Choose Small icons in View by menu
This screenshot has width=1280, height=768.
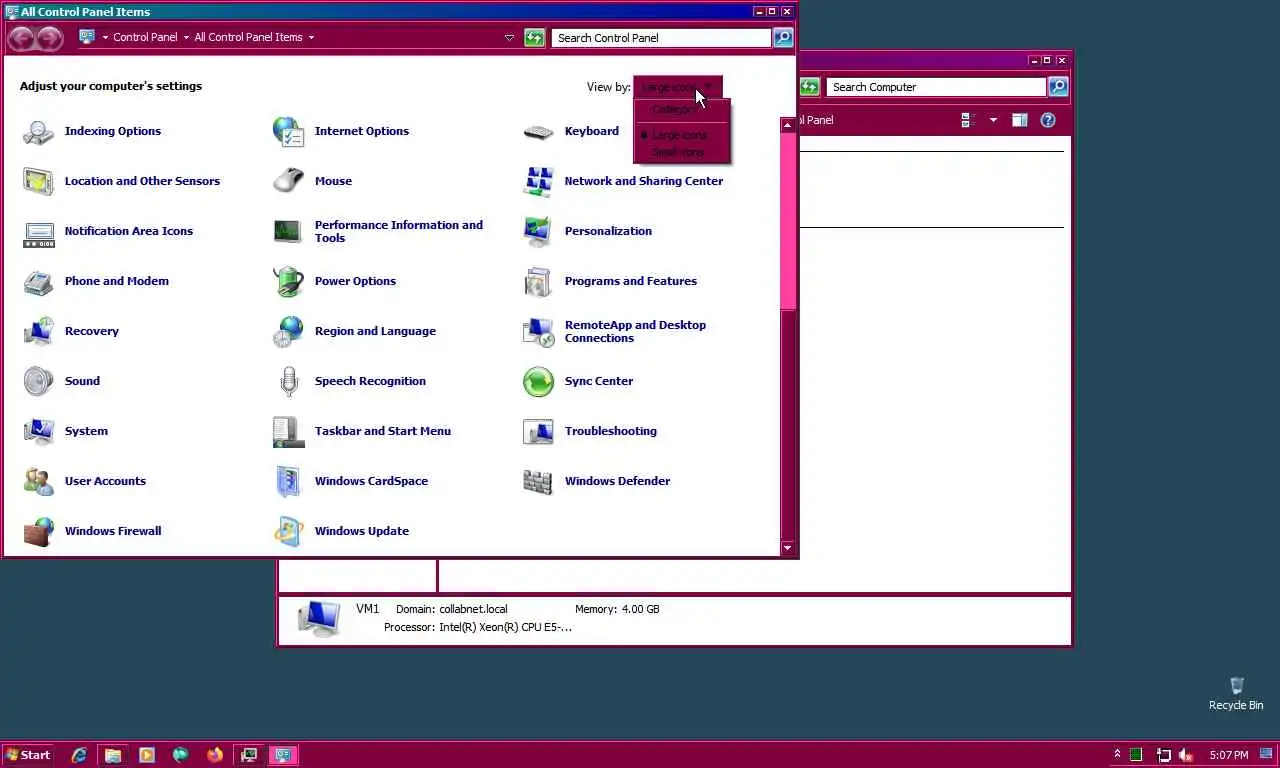[680, 152]
